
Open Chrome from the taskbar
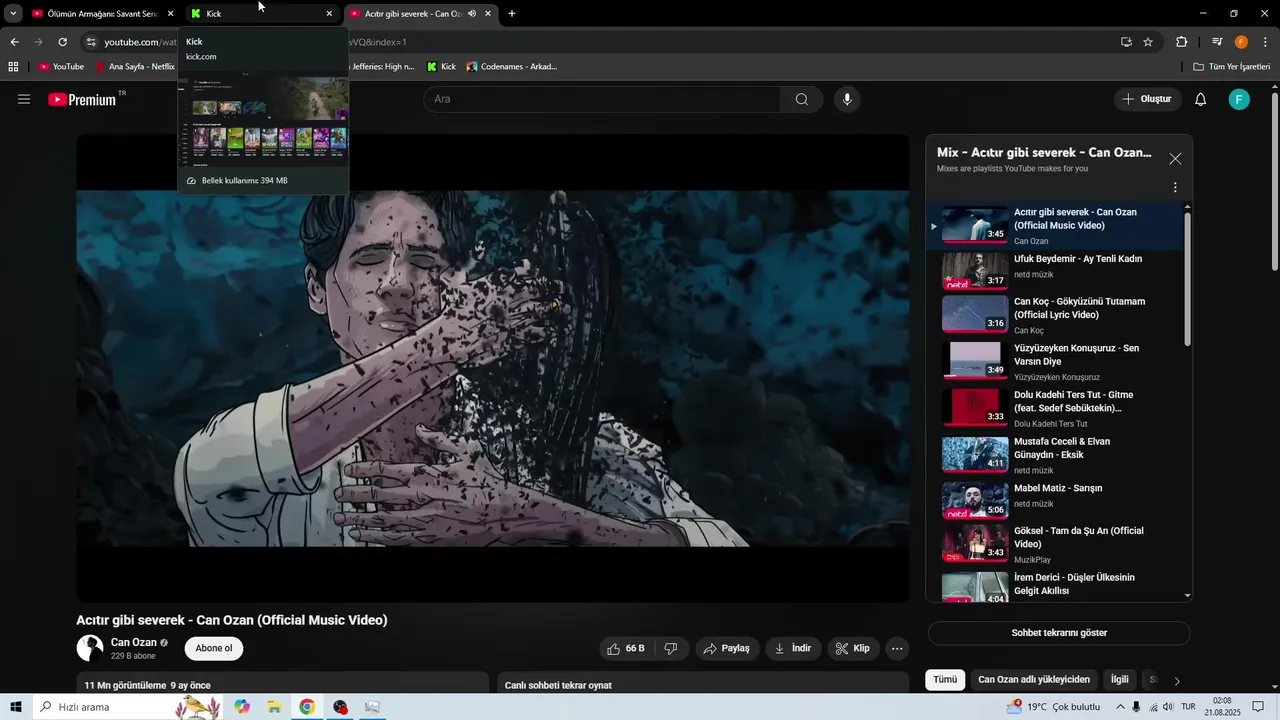(x=307, y=707)
